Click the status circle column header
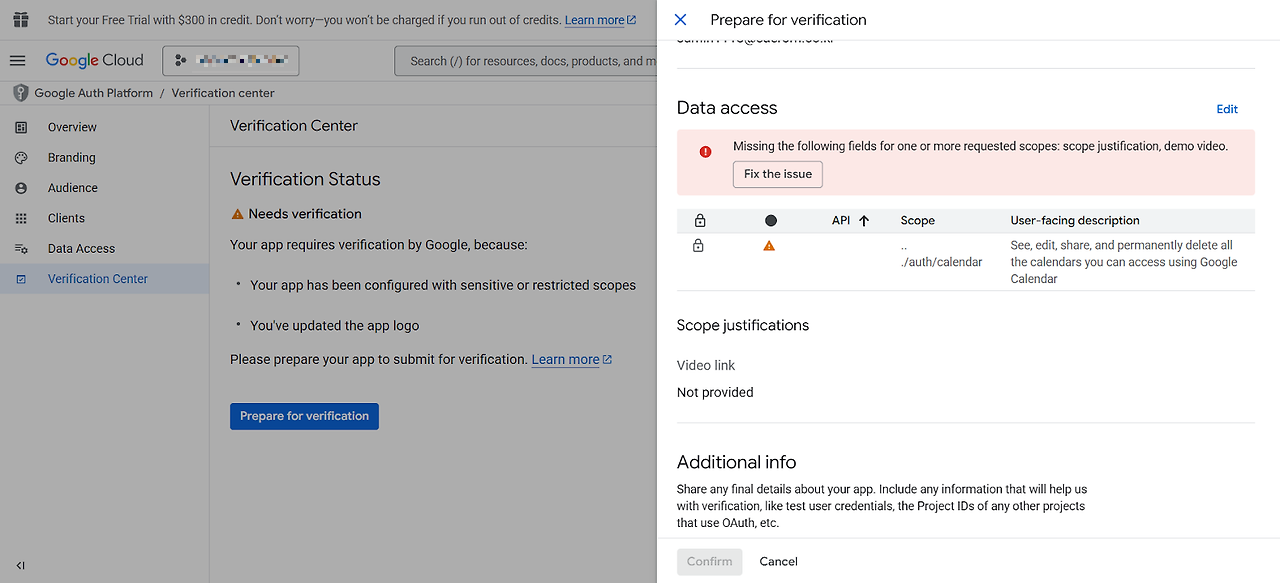1280x583 pixels. click(770, 221)
